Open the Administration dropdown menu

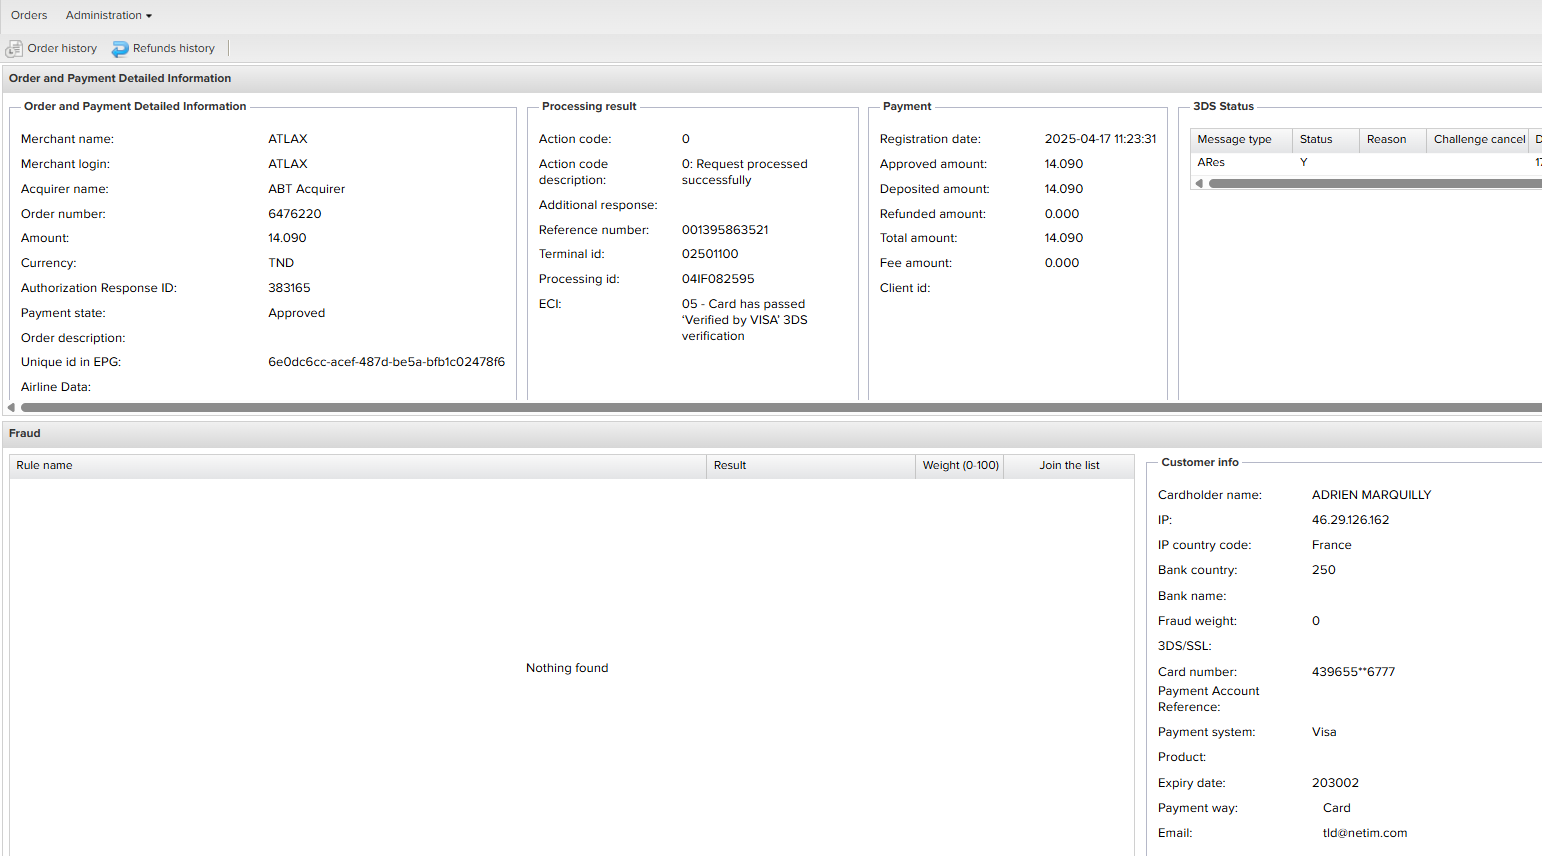(x=108, y=15)
